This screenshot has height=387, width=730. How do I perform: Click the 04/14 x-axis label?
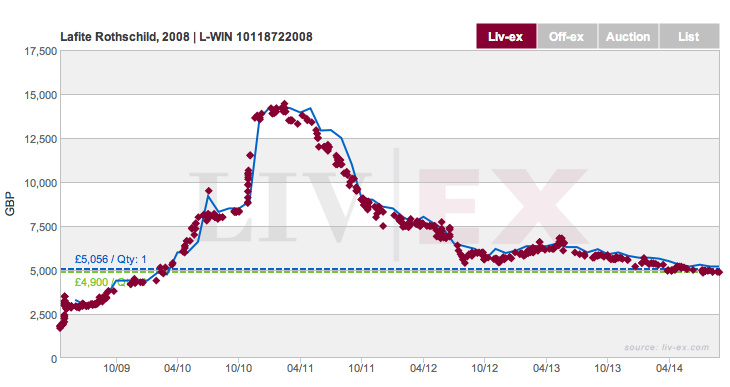pyautogui.click(x=669, y=368)
